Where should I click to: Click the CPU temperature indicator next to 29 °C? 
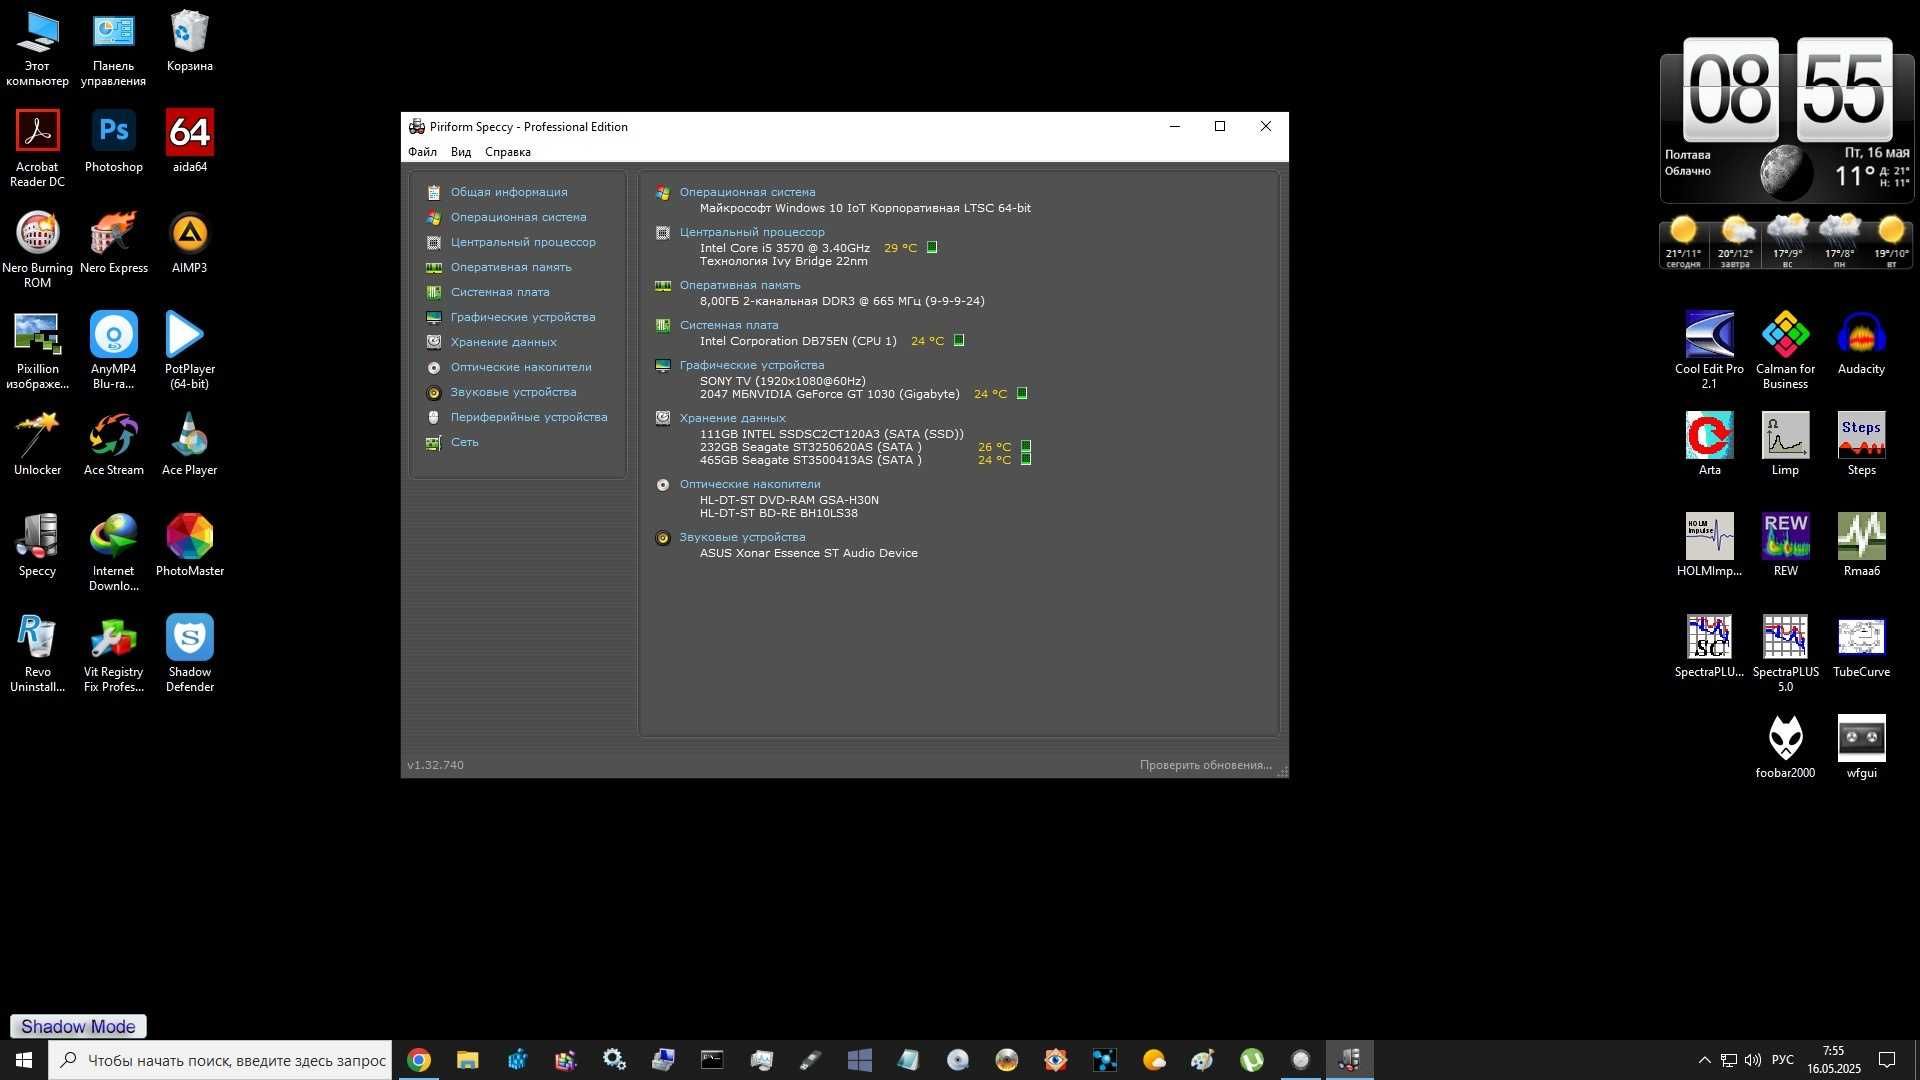point(932,247)
